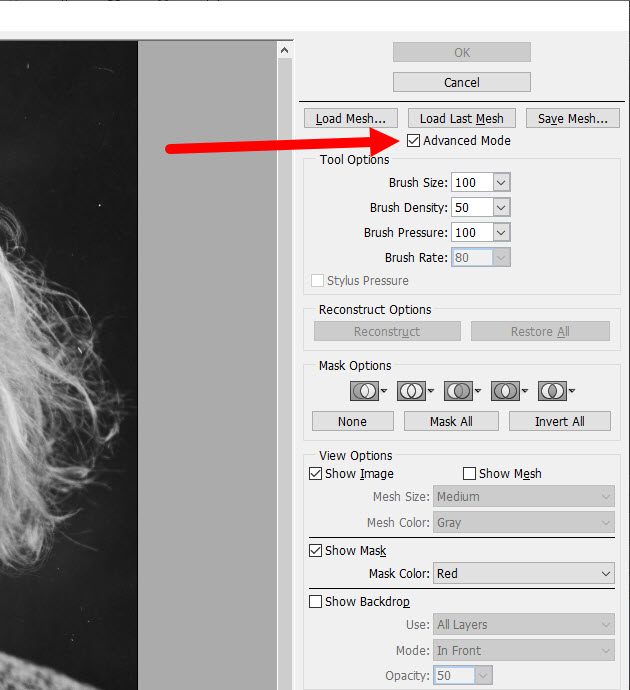Click into the Brush Size value field
The image size is (630, 690).
(472, 182)
